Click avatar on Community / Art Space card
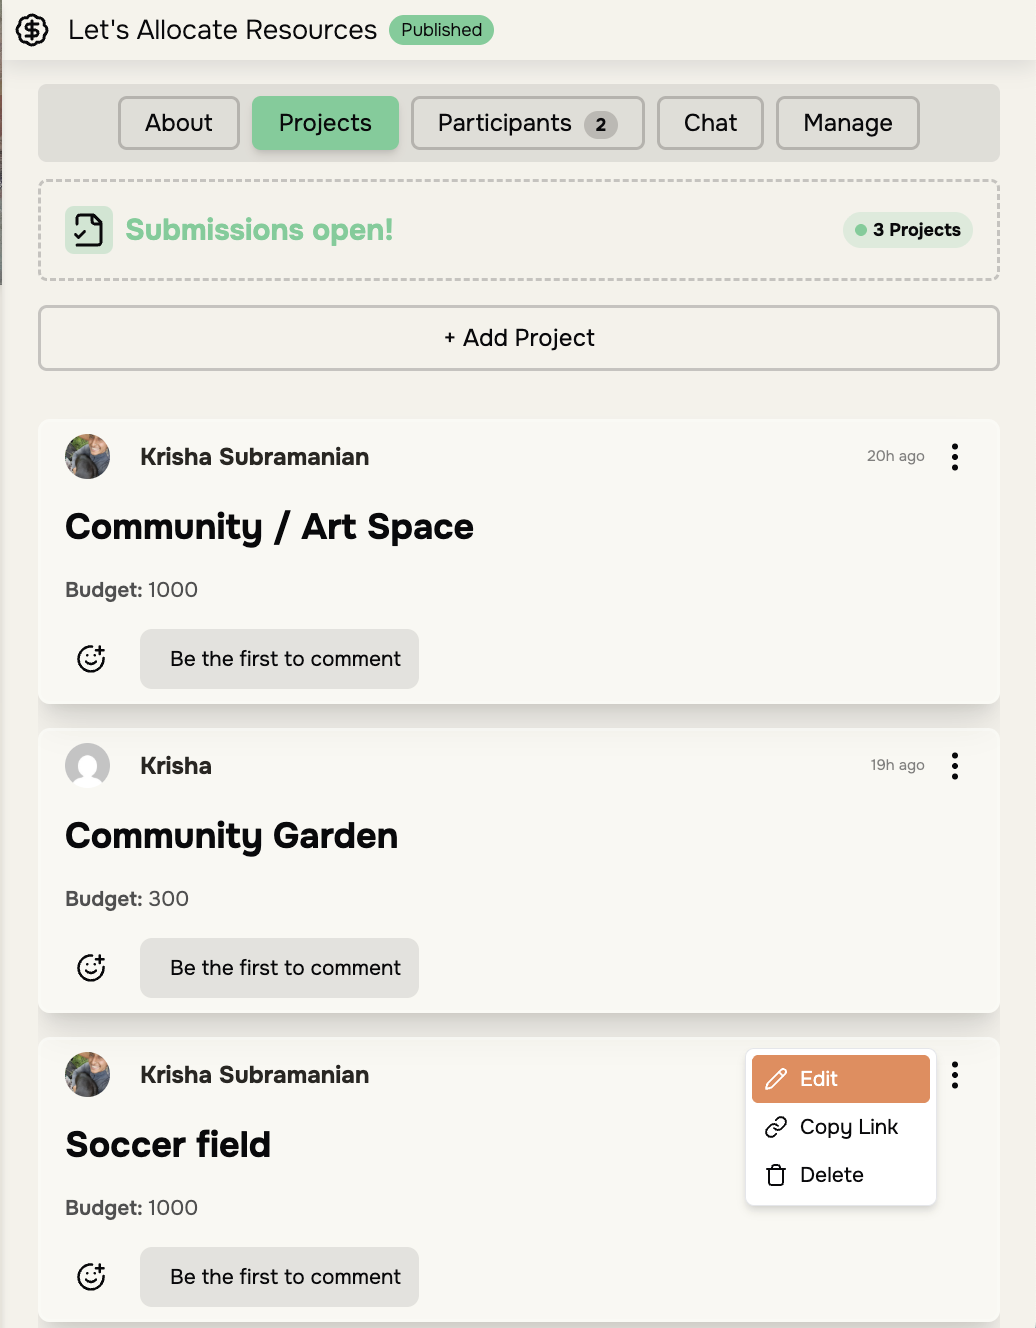This screenshot has width=1036, height=1328. tap(88, 457)
